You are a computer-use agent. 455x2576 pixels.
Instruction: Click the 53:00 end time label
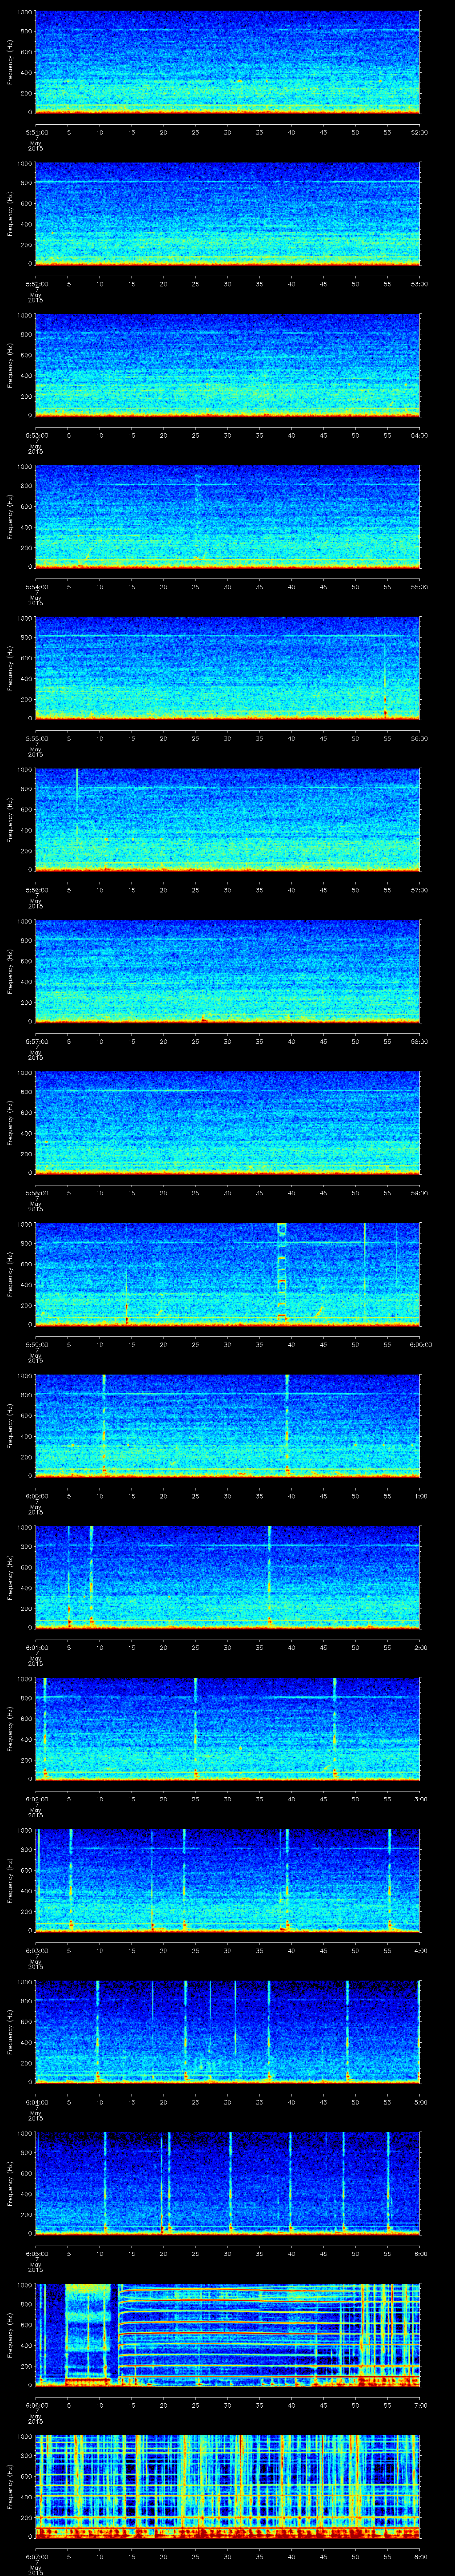click(419, 284)
